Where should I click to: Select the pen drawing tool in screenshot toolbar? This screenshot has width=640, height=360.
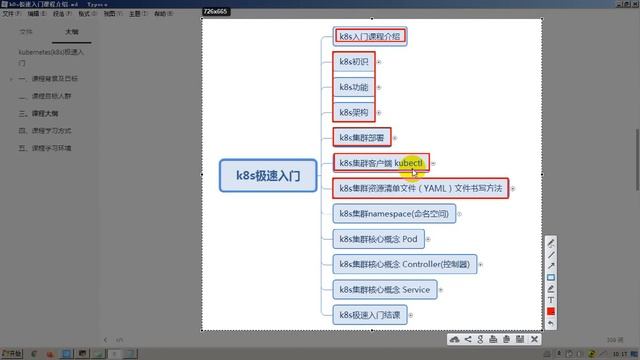(551, 243)
